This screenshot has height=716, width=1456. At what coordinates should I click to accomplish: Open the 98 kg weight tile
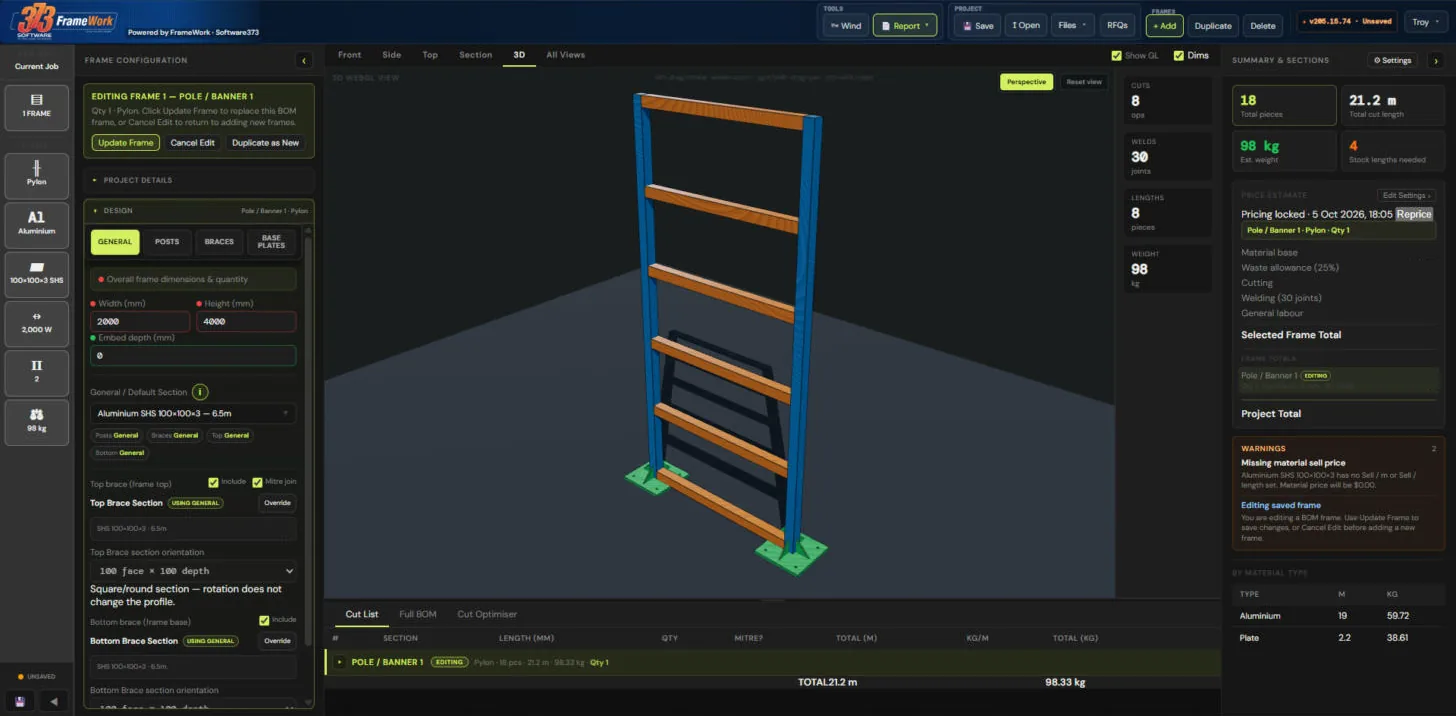[x=36, y=422]
